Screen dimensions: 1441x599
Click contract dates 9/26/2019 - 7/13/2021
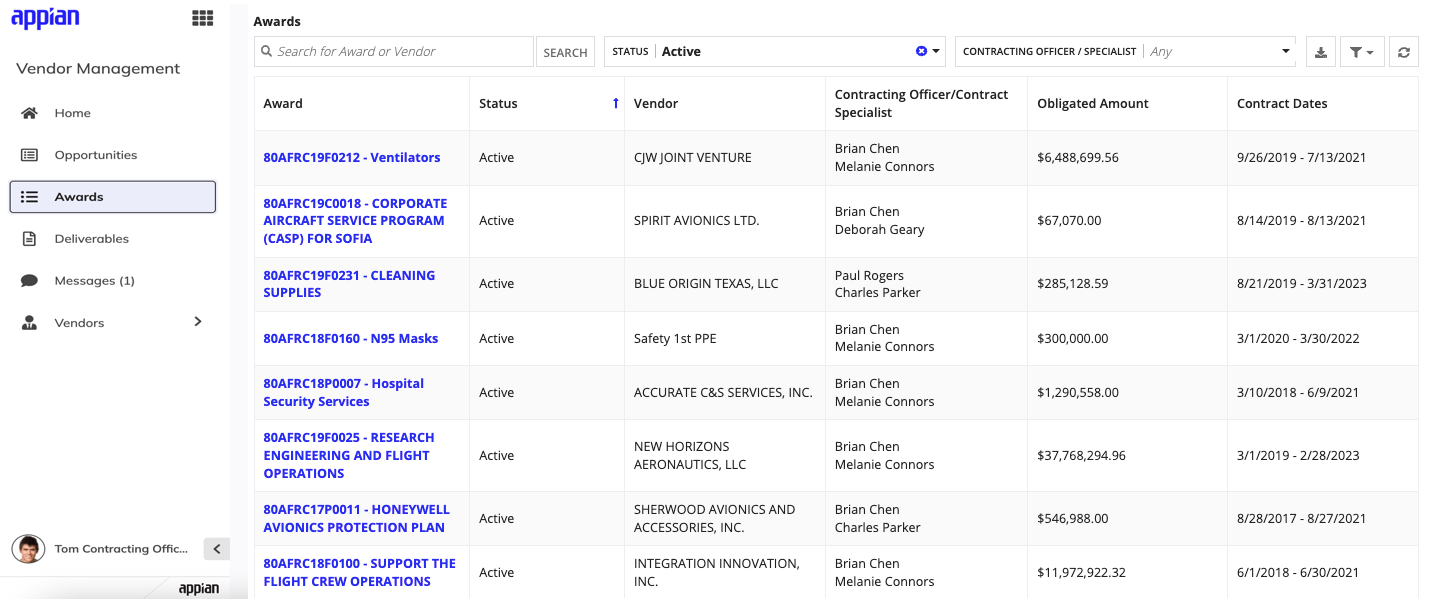click(1302, 158)
